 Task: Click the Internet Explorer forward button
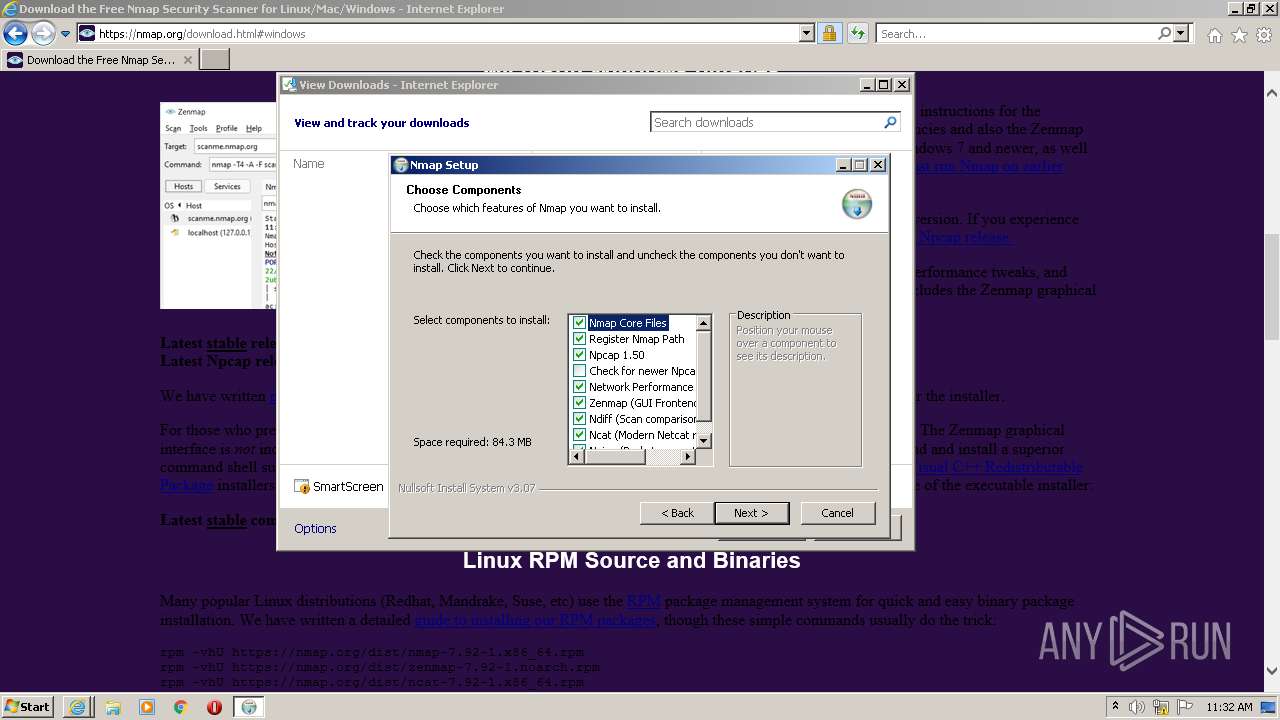[x=43, y=34]
